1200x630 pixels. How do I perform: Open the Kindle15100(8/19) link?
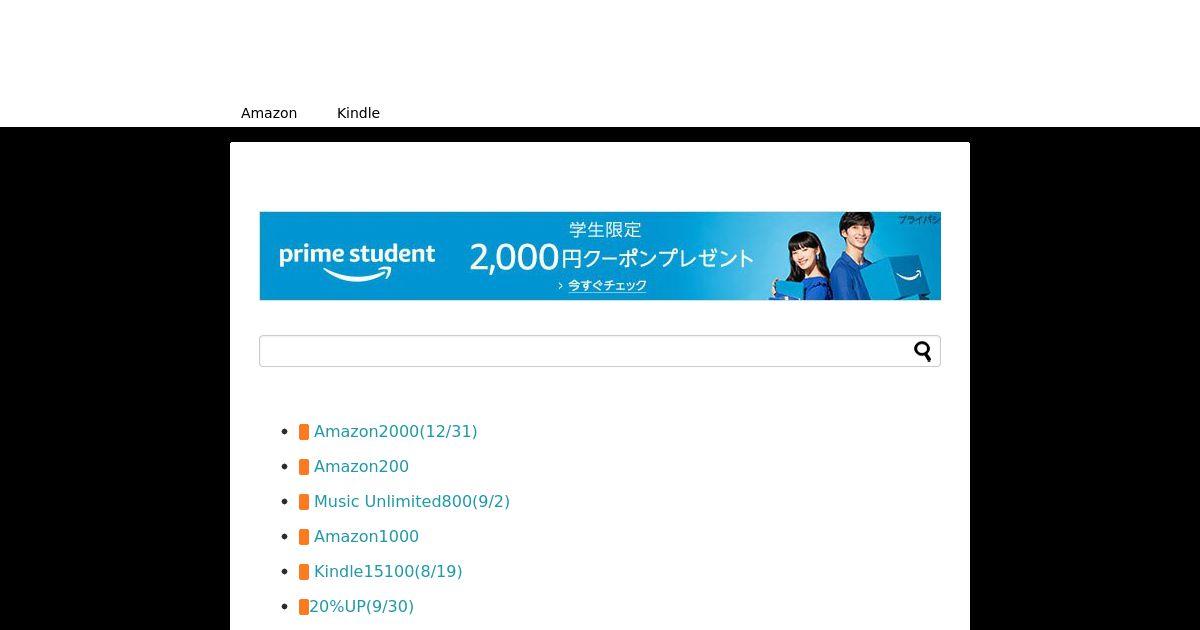click(388, 572)
